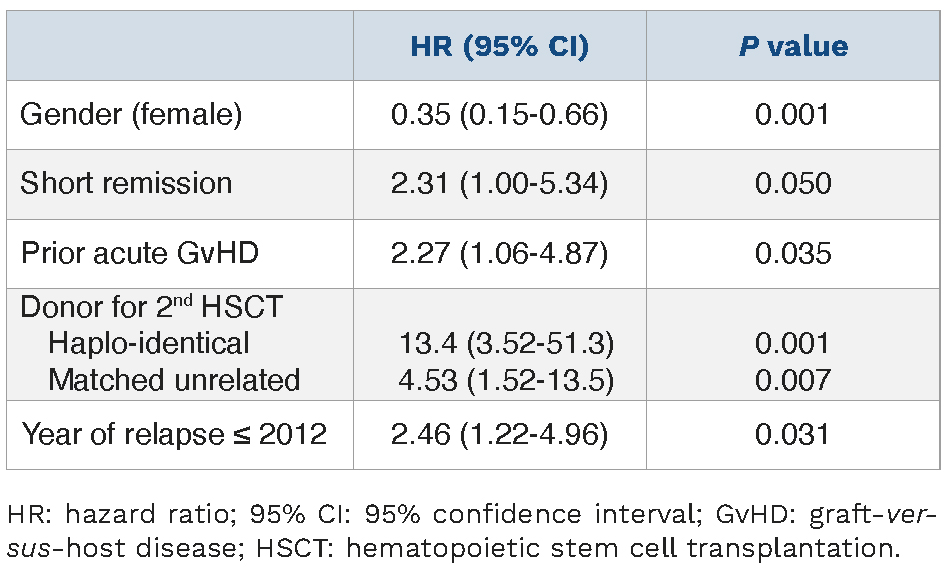Click the Donor for 2nd HSCT label
The height and width of the screenshot is (572, 947).
[x=151, y=307]
